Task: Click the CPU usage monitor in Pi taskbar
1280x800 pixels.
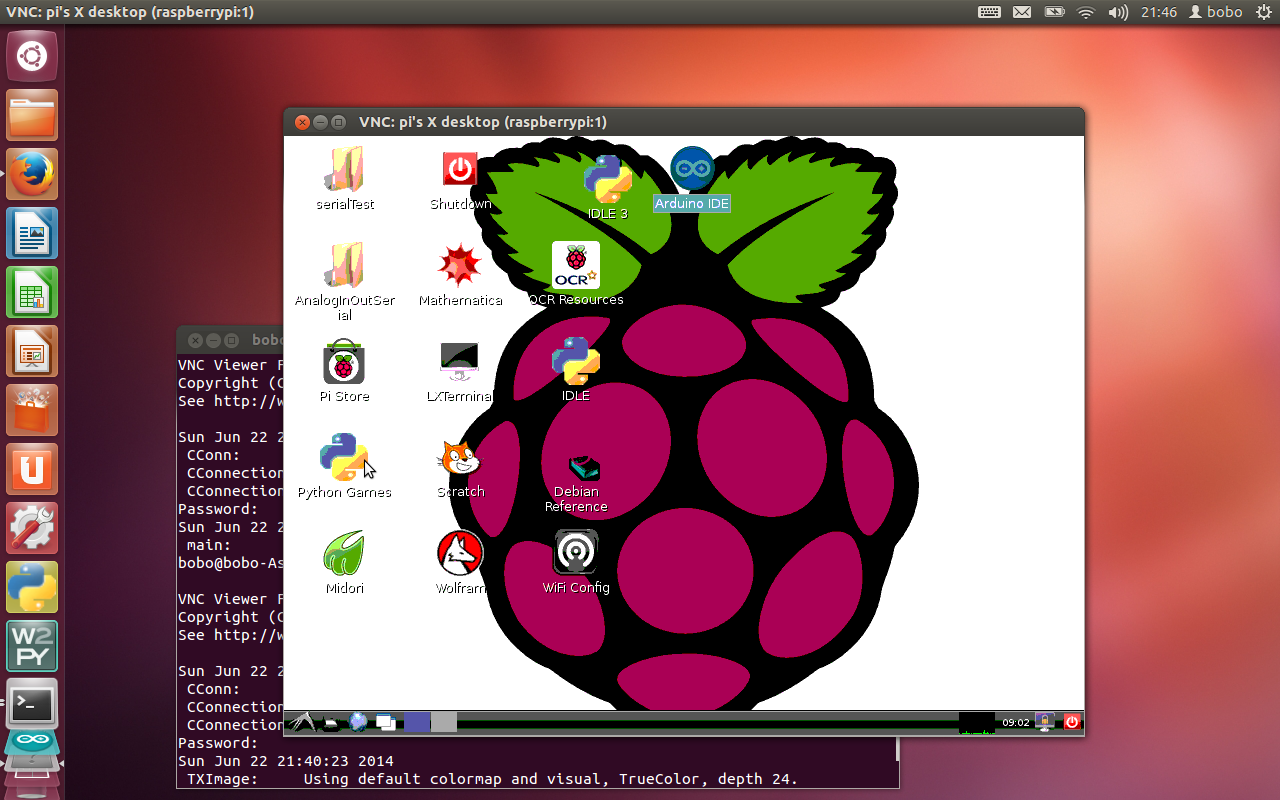Action: coord(977,722)
